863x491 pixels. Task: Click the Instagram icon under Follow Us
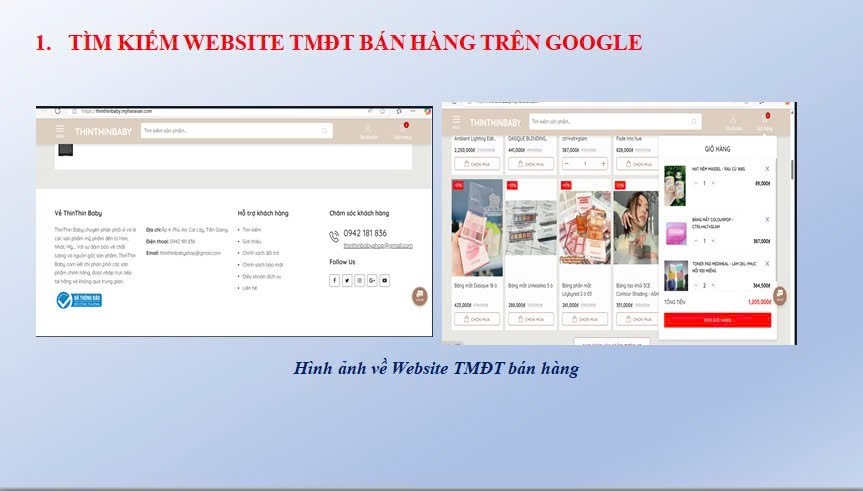click(359, 280)
